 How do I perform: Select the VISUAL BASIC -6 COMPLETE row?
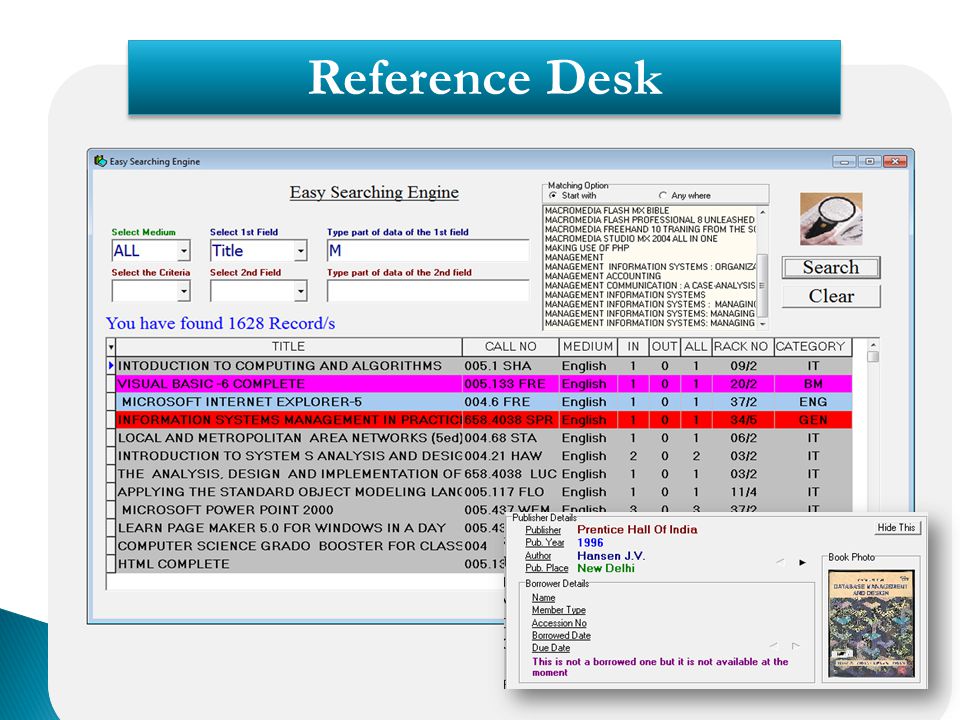point(484,384)
